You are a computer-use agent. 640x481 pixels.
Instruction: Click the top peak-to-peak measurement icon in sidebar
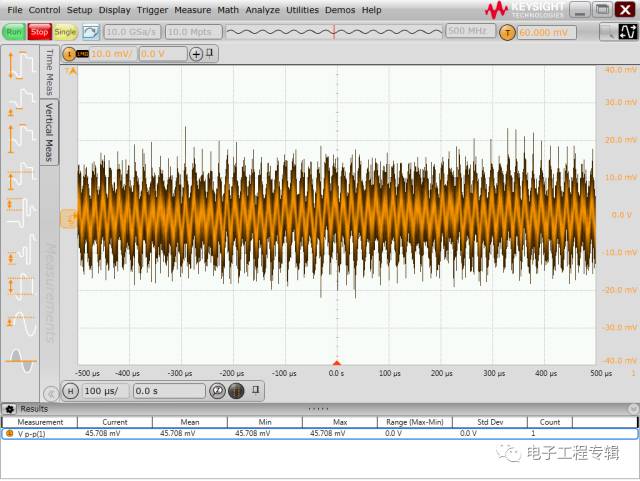pos(20,65)
